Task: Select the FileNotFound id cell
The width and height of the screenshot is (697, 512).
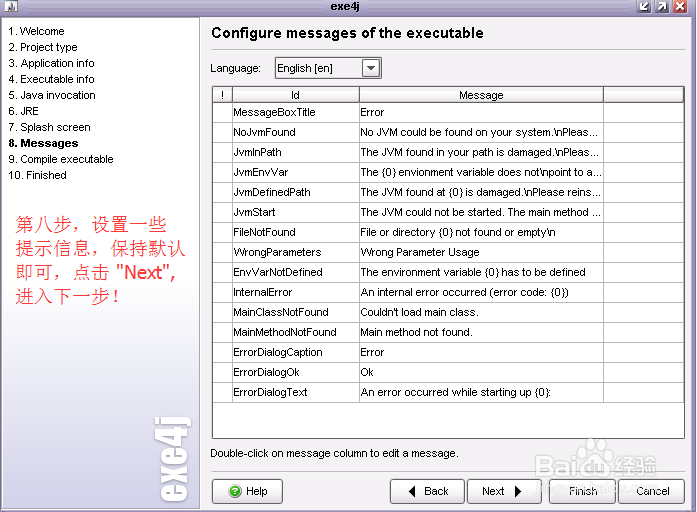Action: tap(296, 232)
